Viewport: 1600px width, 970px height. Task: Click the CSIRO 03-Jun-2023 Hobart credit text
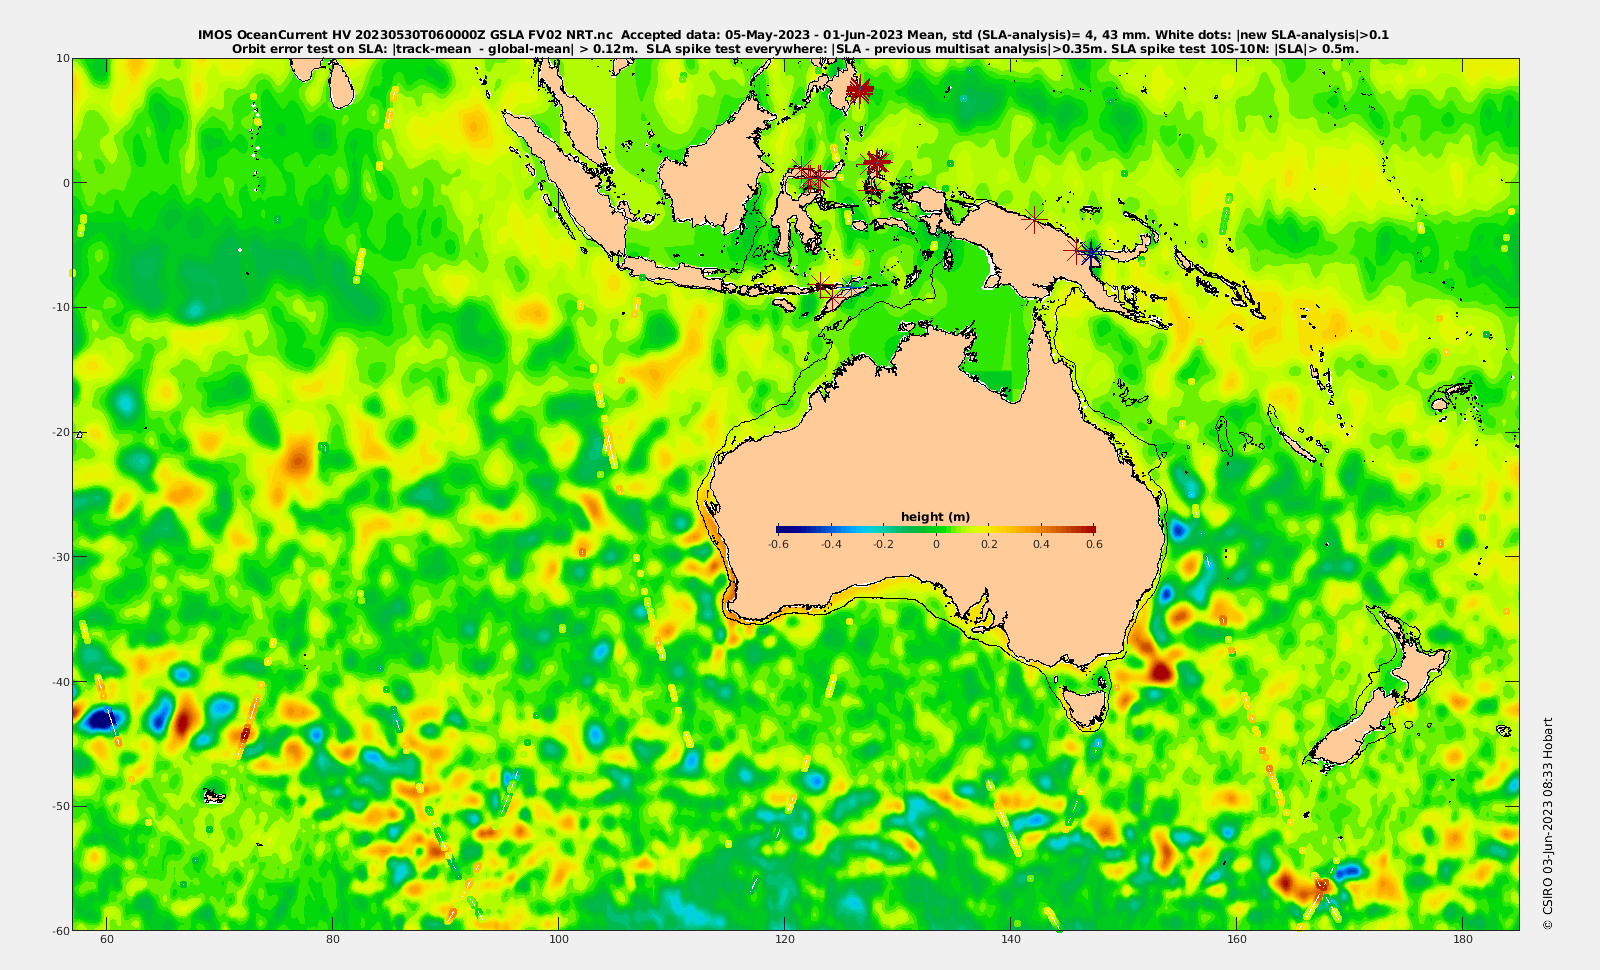(1547, 824)
